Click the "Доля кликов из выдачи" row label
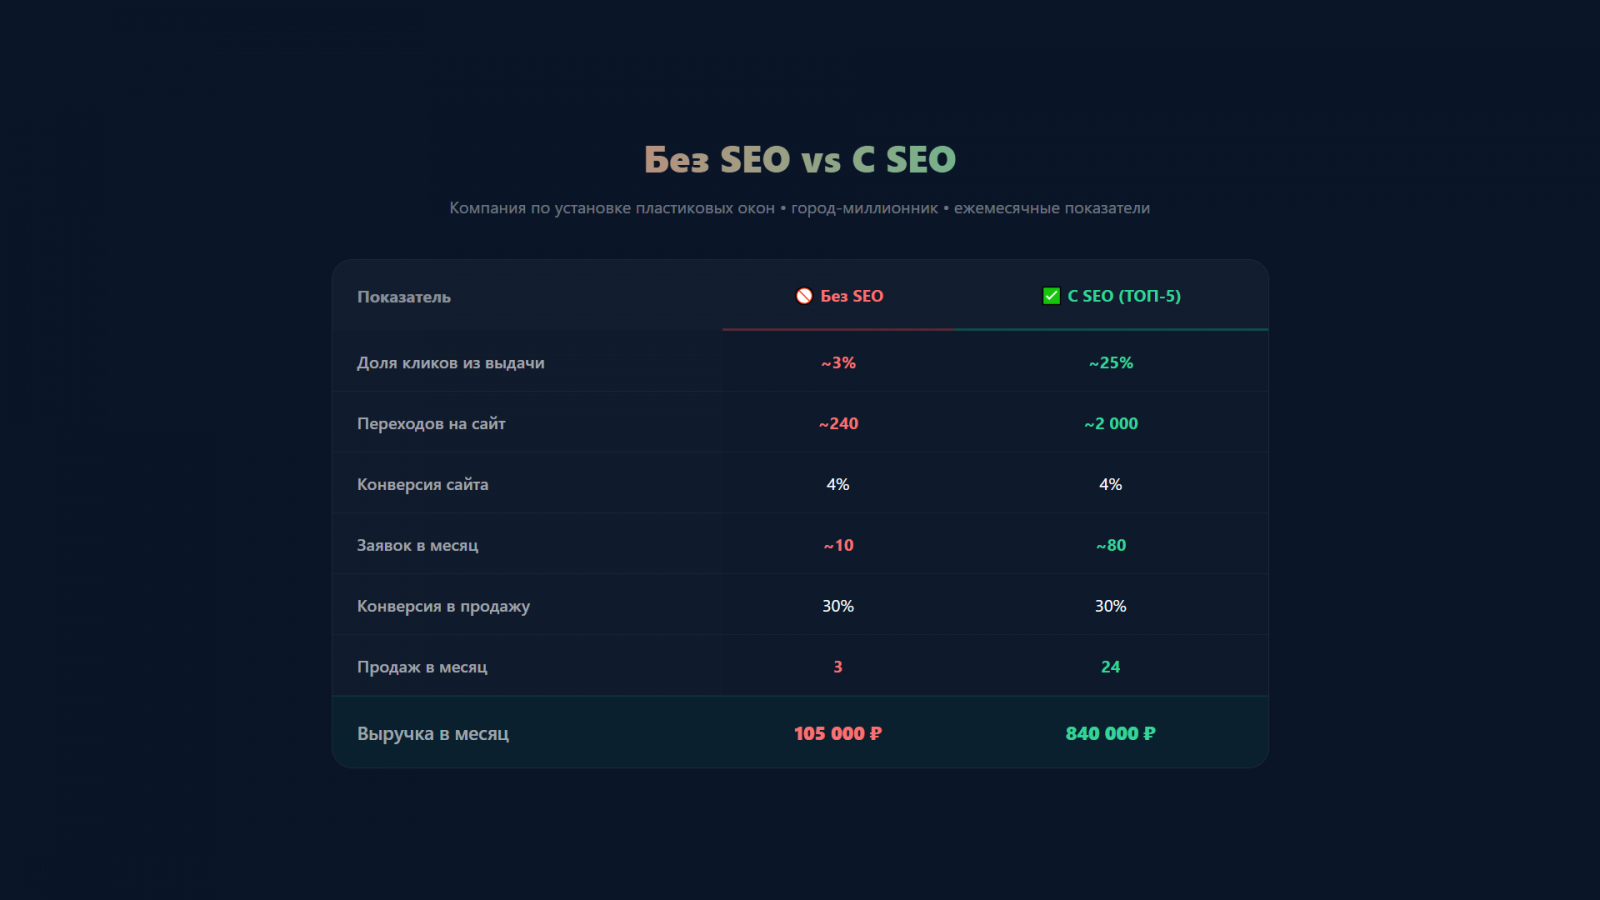Screen dimensions: 1600x900 point(451,363)
